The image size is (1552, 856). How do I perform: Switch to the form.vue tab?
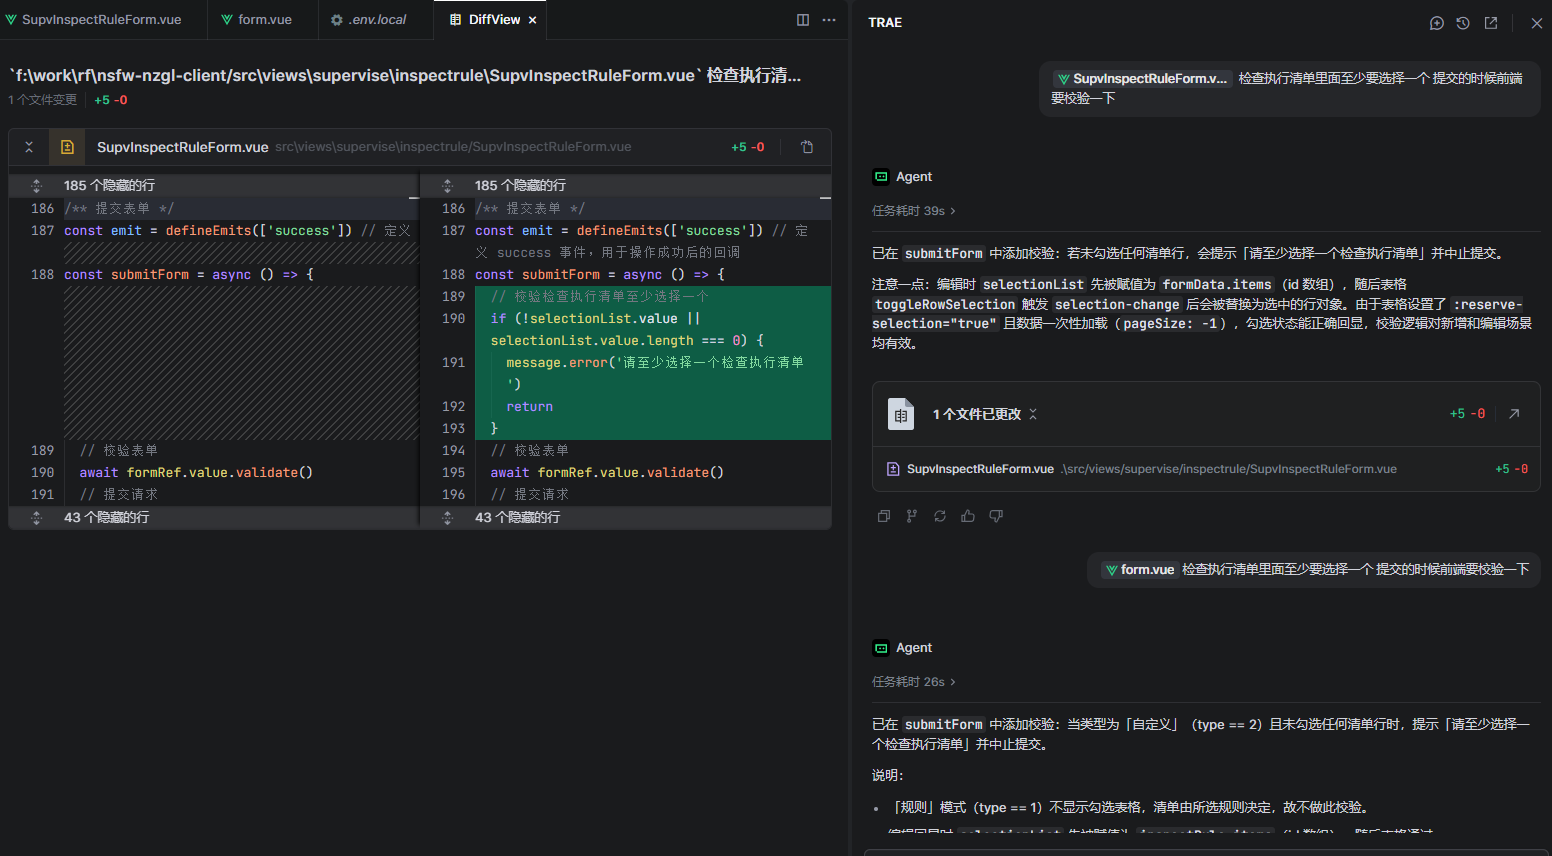[263, 20]
